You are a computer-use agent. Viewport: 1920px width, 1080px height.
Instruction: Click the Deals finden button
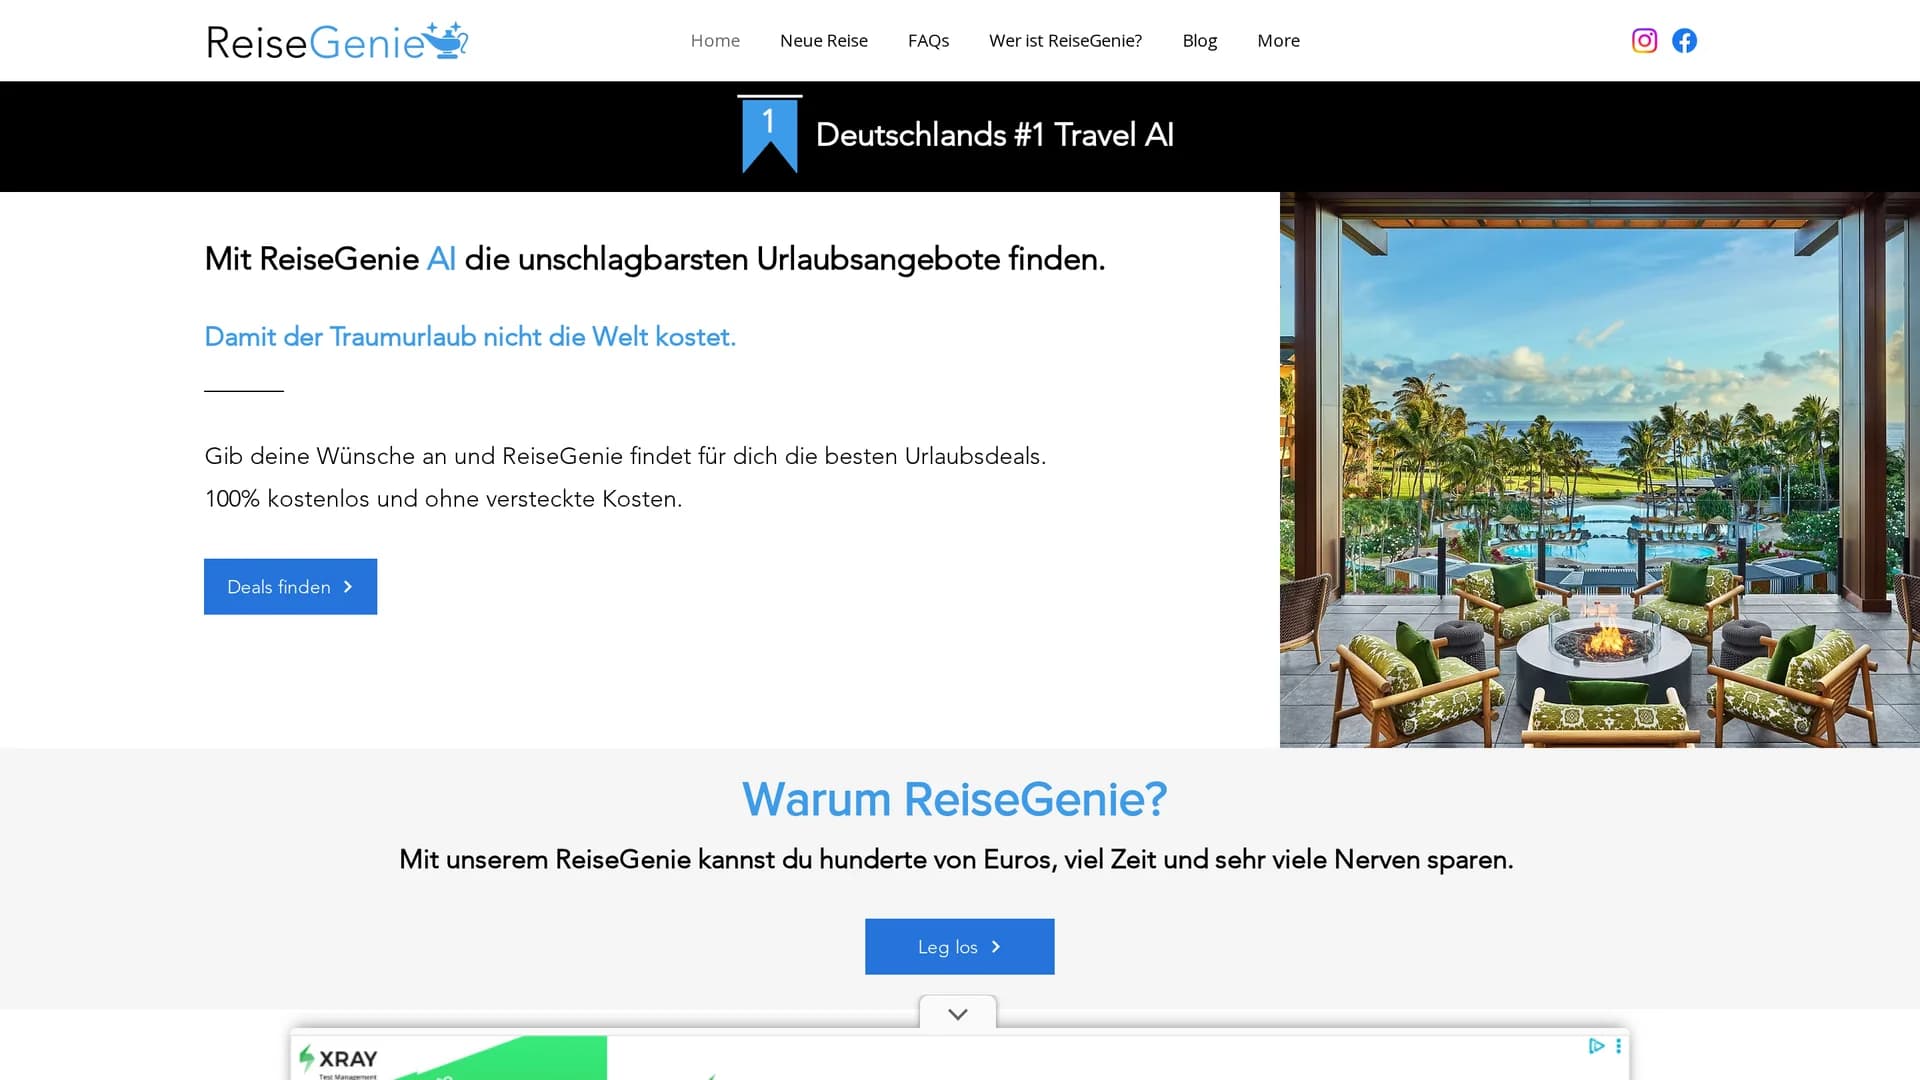(x=290, y=587)
